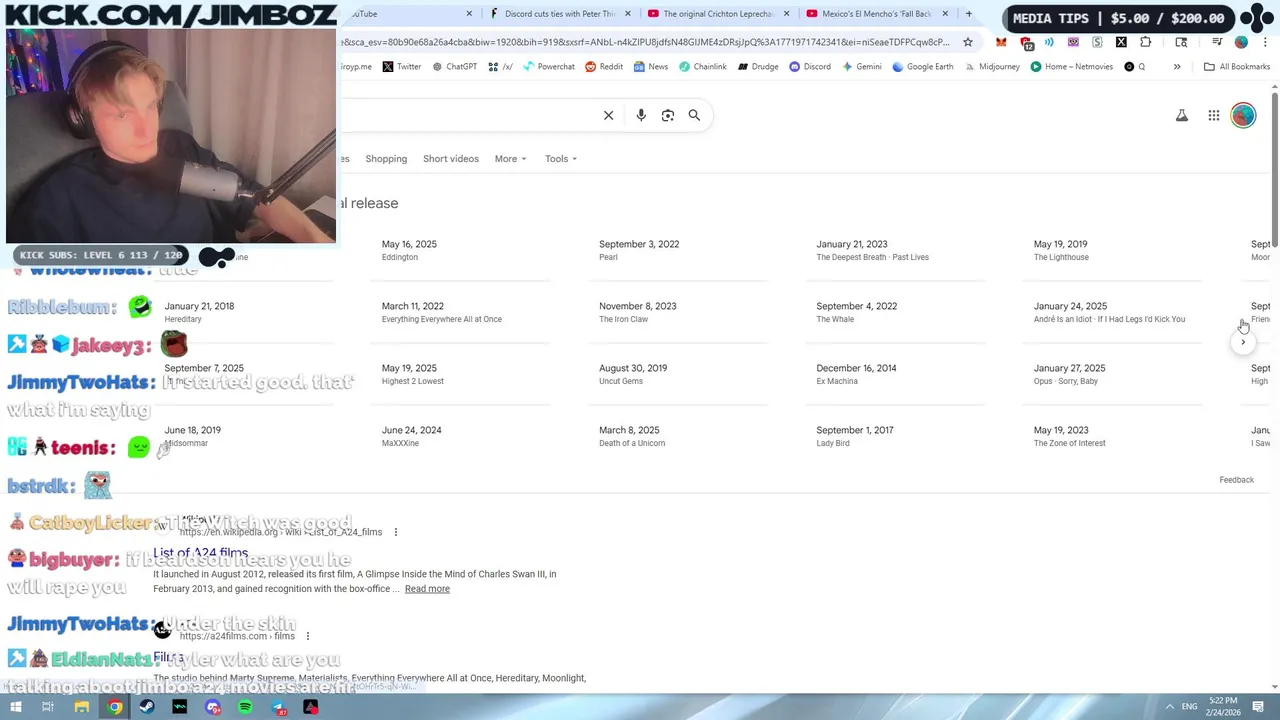
Task: Open the Chrome extensions puzzle icon
Action: pyautogui.click(x=1145, y=42)
